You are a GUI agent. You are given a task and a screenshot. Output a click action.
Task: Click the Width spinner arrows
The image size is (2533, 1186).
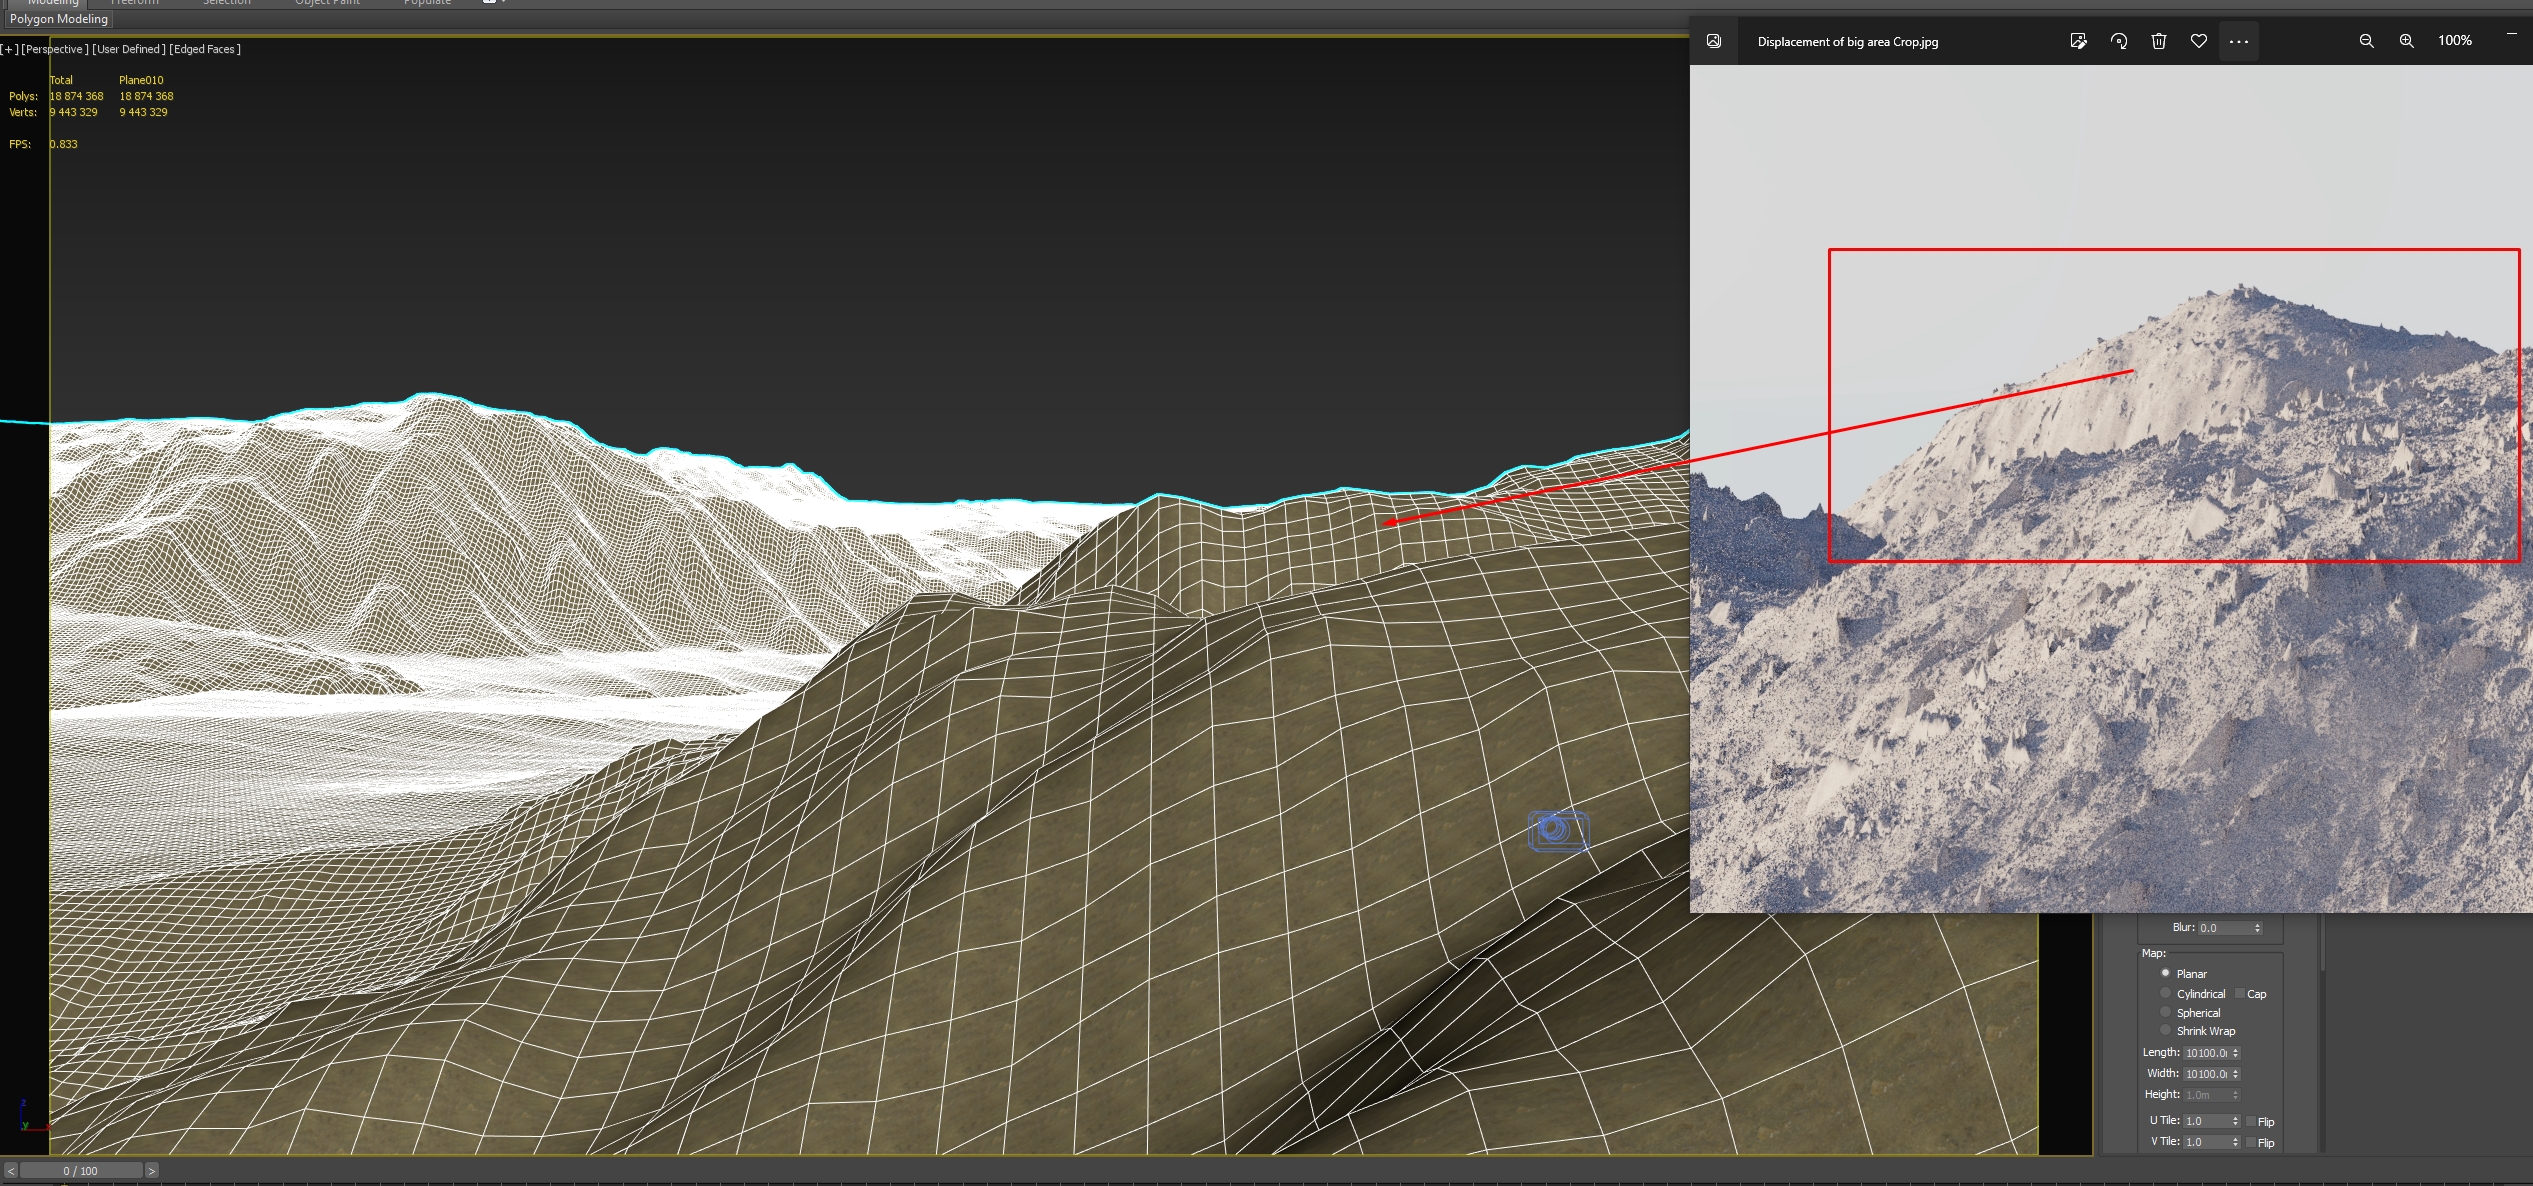2235,1074
